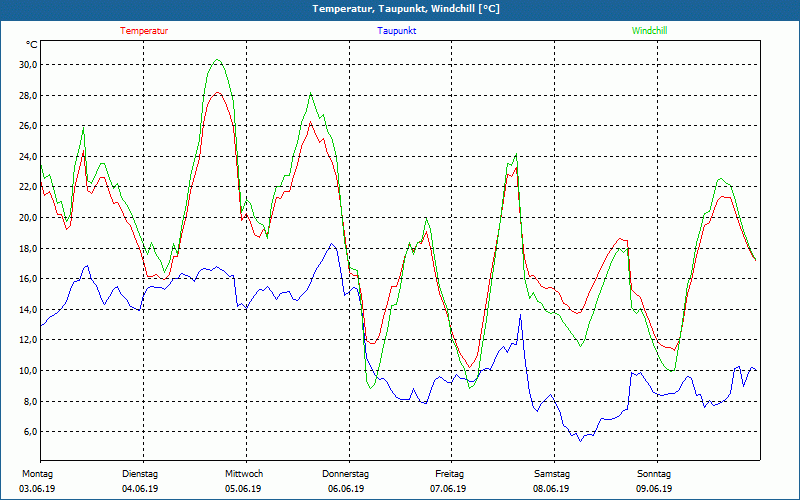Click the 09.06.19 date label
Screen dimensions: 800x500
point(654,489)
